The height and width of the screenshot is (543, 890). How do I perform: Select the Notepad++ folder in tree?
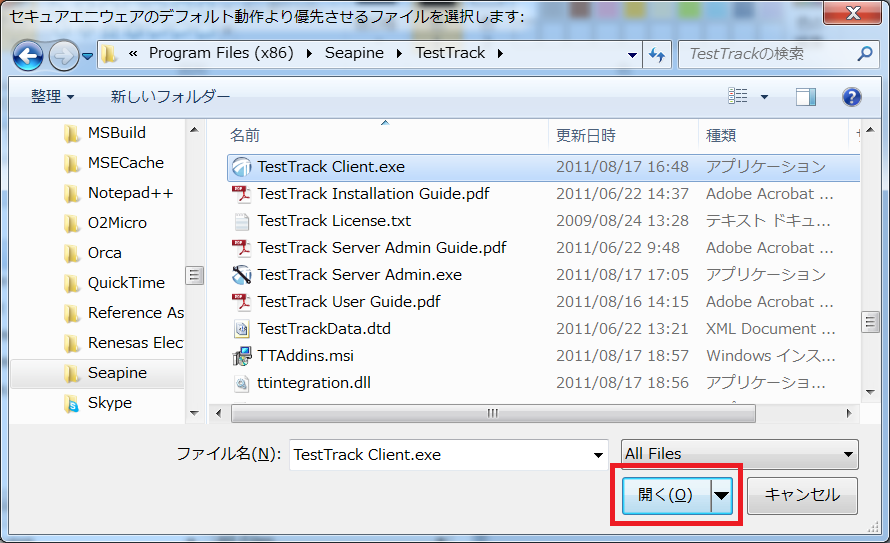tap(130, 193)
